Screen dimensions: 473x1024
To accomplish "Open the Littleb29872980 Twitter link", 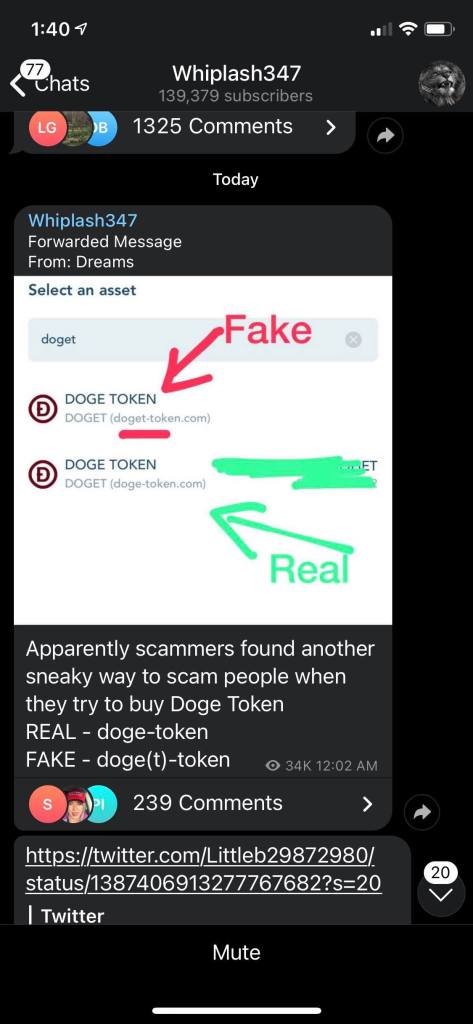I will tap(203, 868).
